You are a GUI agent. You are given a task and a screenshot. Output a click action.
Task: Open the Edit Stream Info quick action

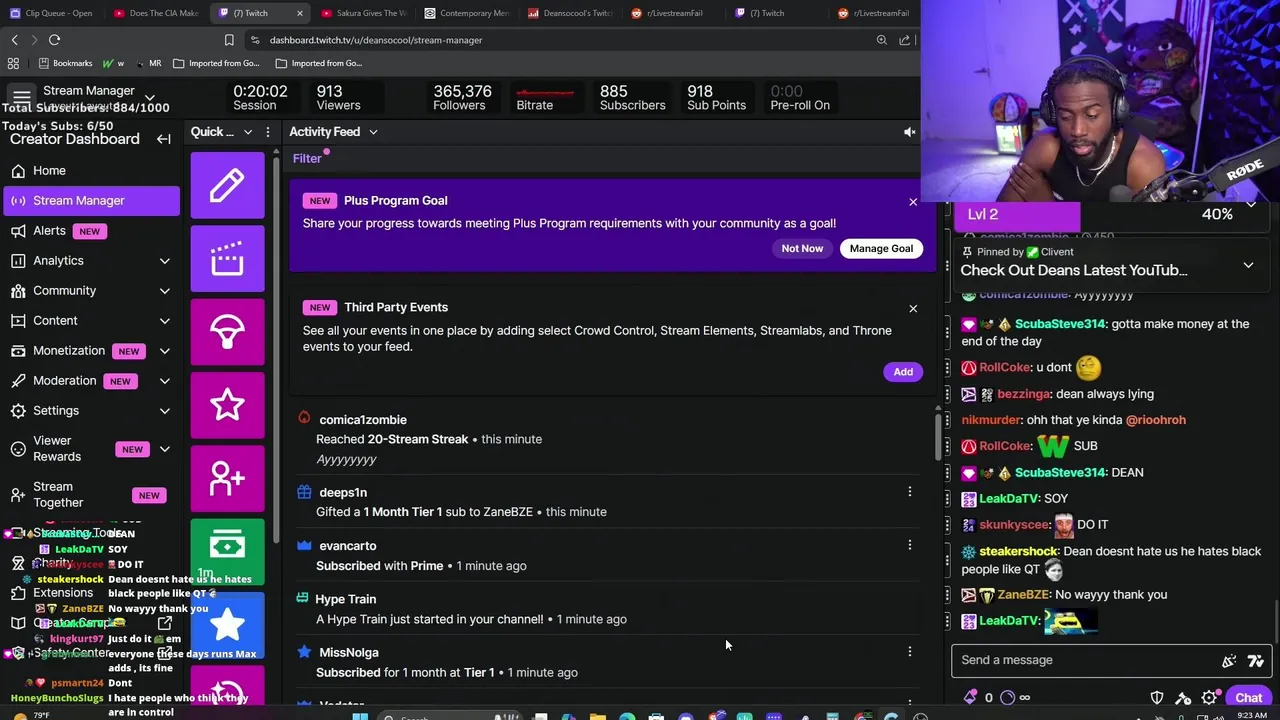227,185
